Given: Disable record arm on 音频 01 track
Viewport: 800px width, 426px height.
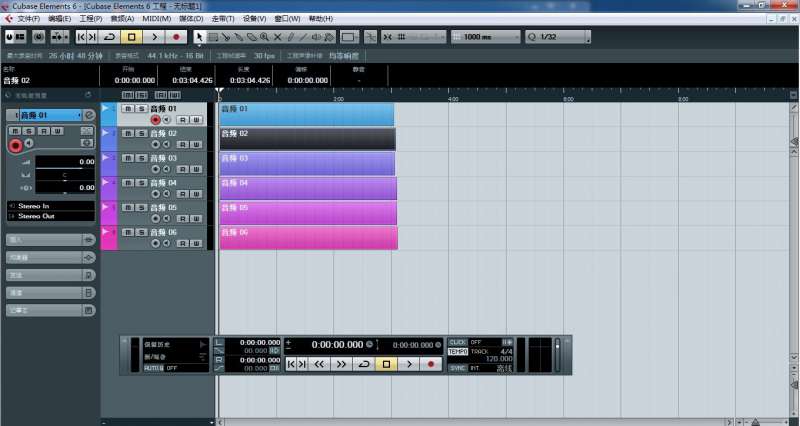Looking at the screenshot, I should tap(155, 119).
